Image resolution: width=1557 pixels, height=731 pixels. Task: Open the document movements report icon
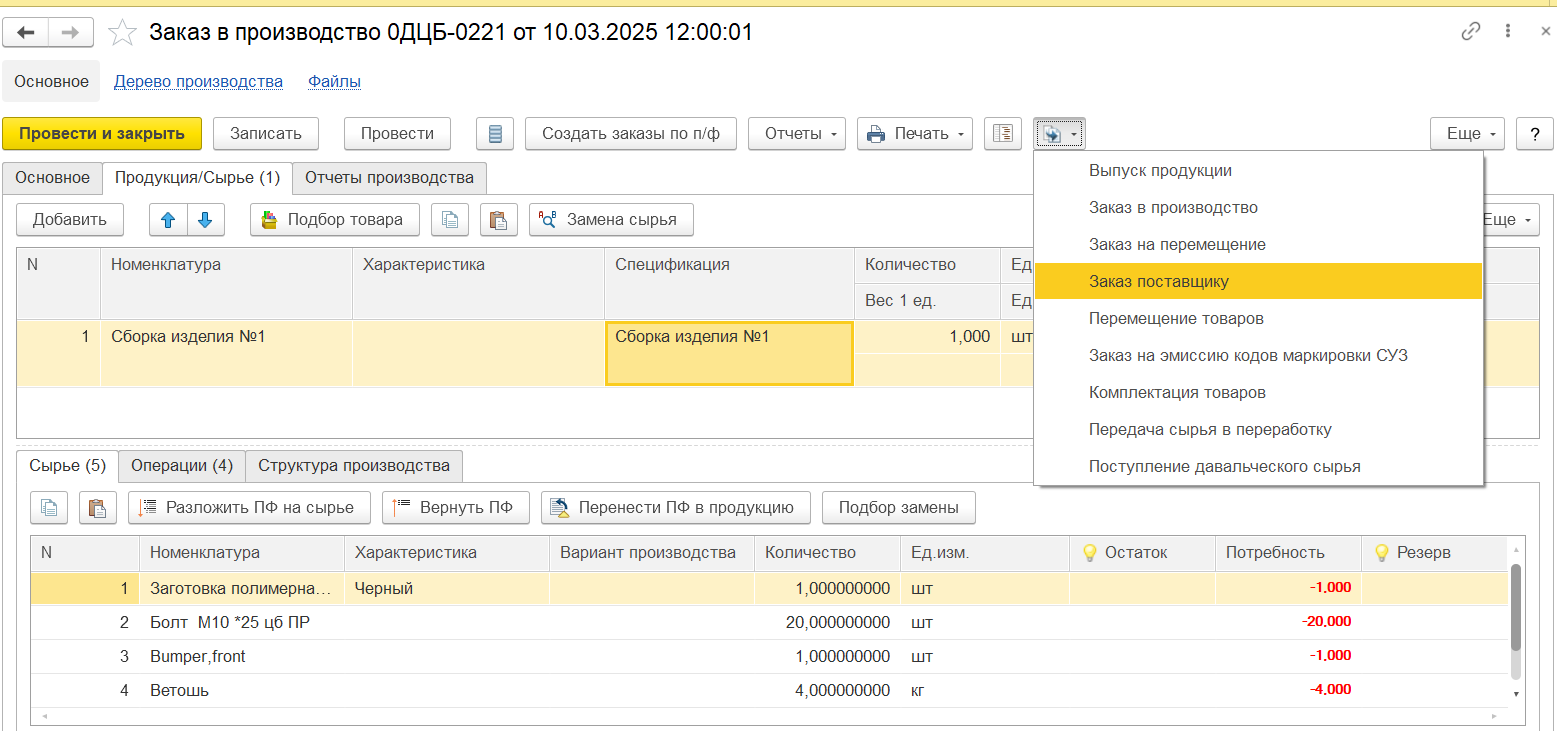pyautogui.click(x=495, y=134)
